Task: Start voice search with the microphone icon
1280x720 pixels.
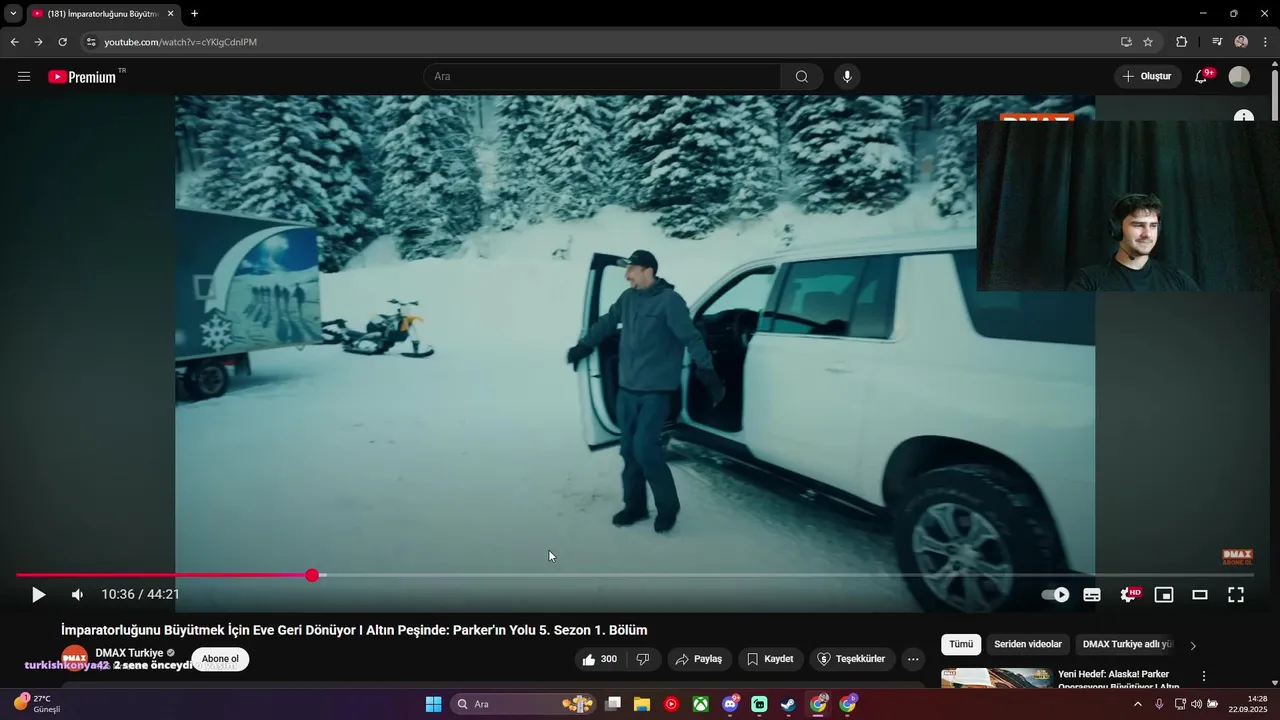Action: pos(847,77)
